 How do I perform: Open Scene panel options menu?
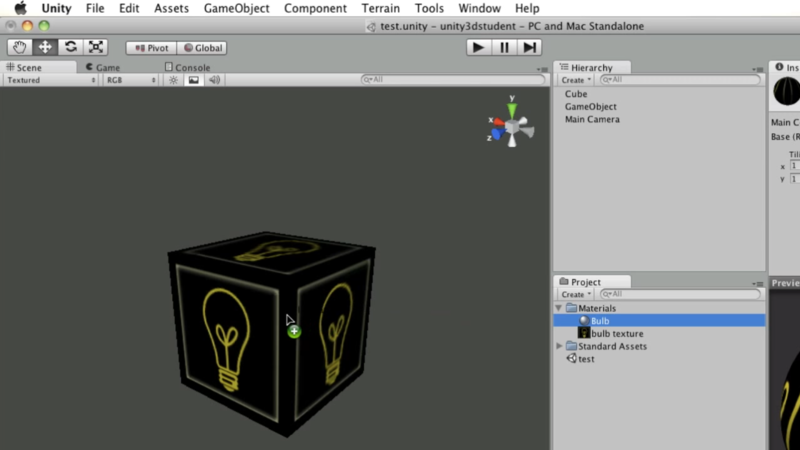coord(542,69)
